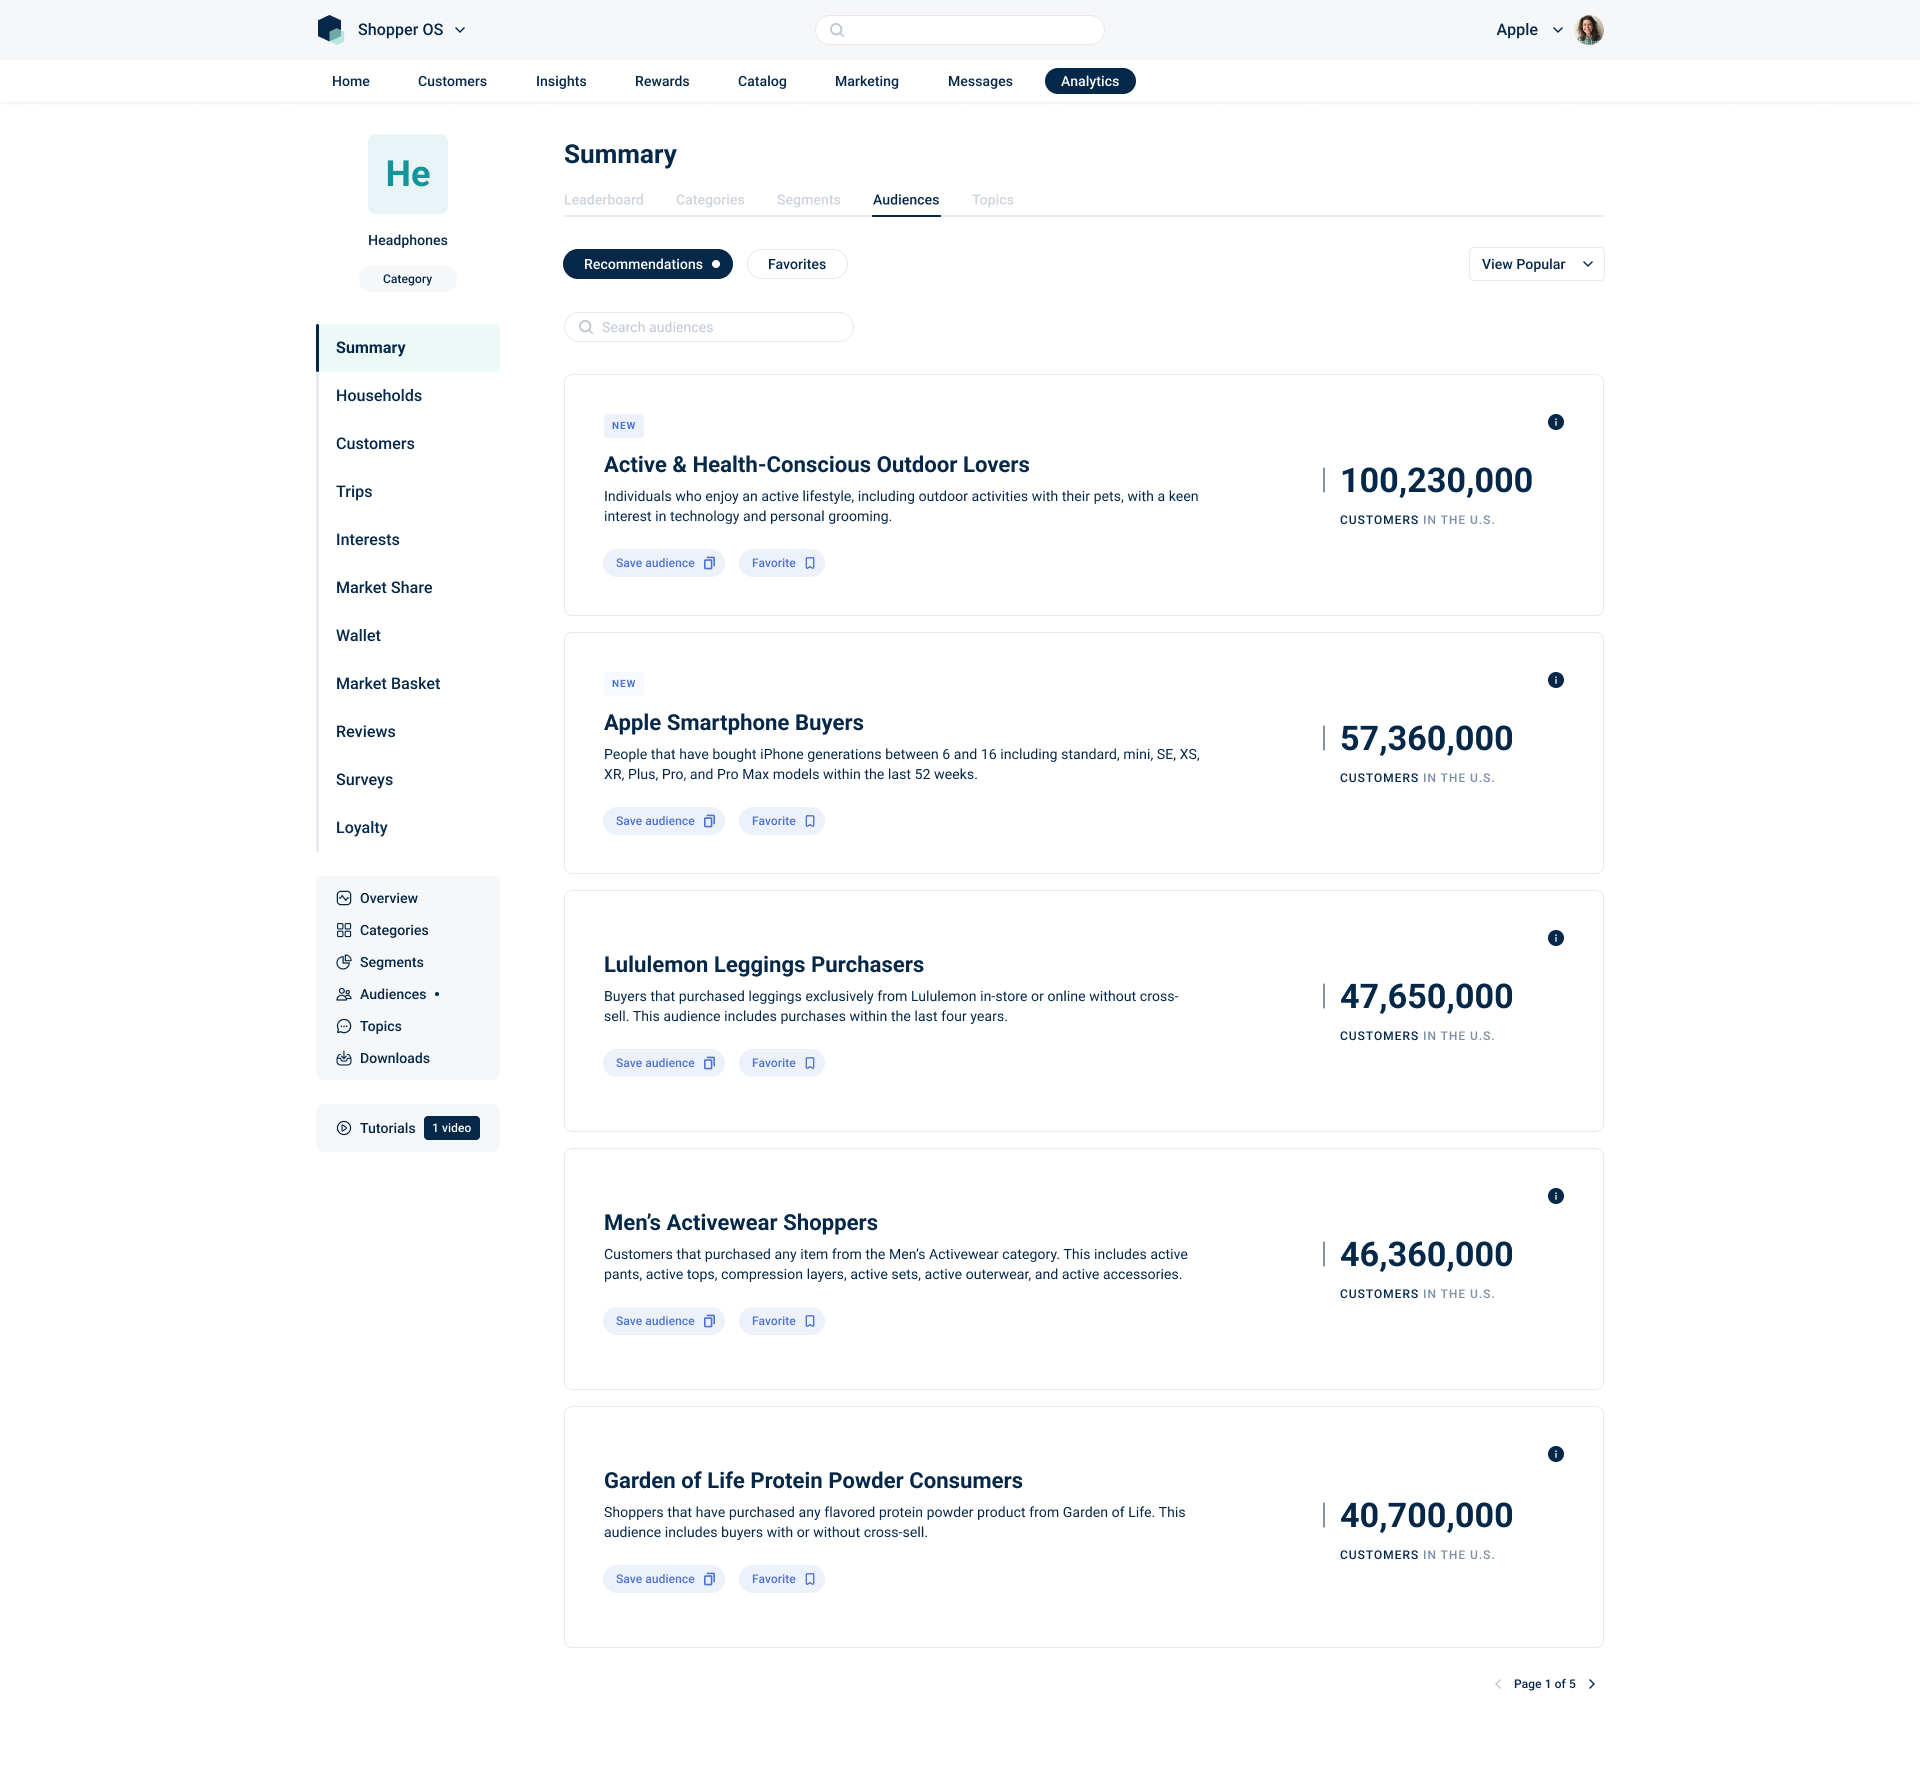Favorite the Men's Activewear Shoppers audience
The height and width of the screenshot is (1776, 1920).
[x=782, y=1321]
